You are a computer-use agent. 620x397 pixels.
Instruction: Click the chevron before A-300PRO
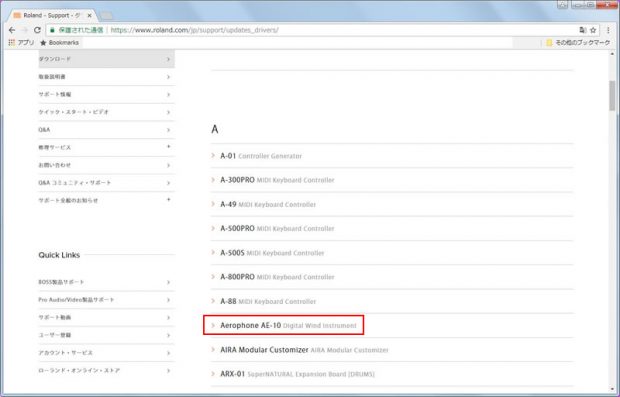213,180
